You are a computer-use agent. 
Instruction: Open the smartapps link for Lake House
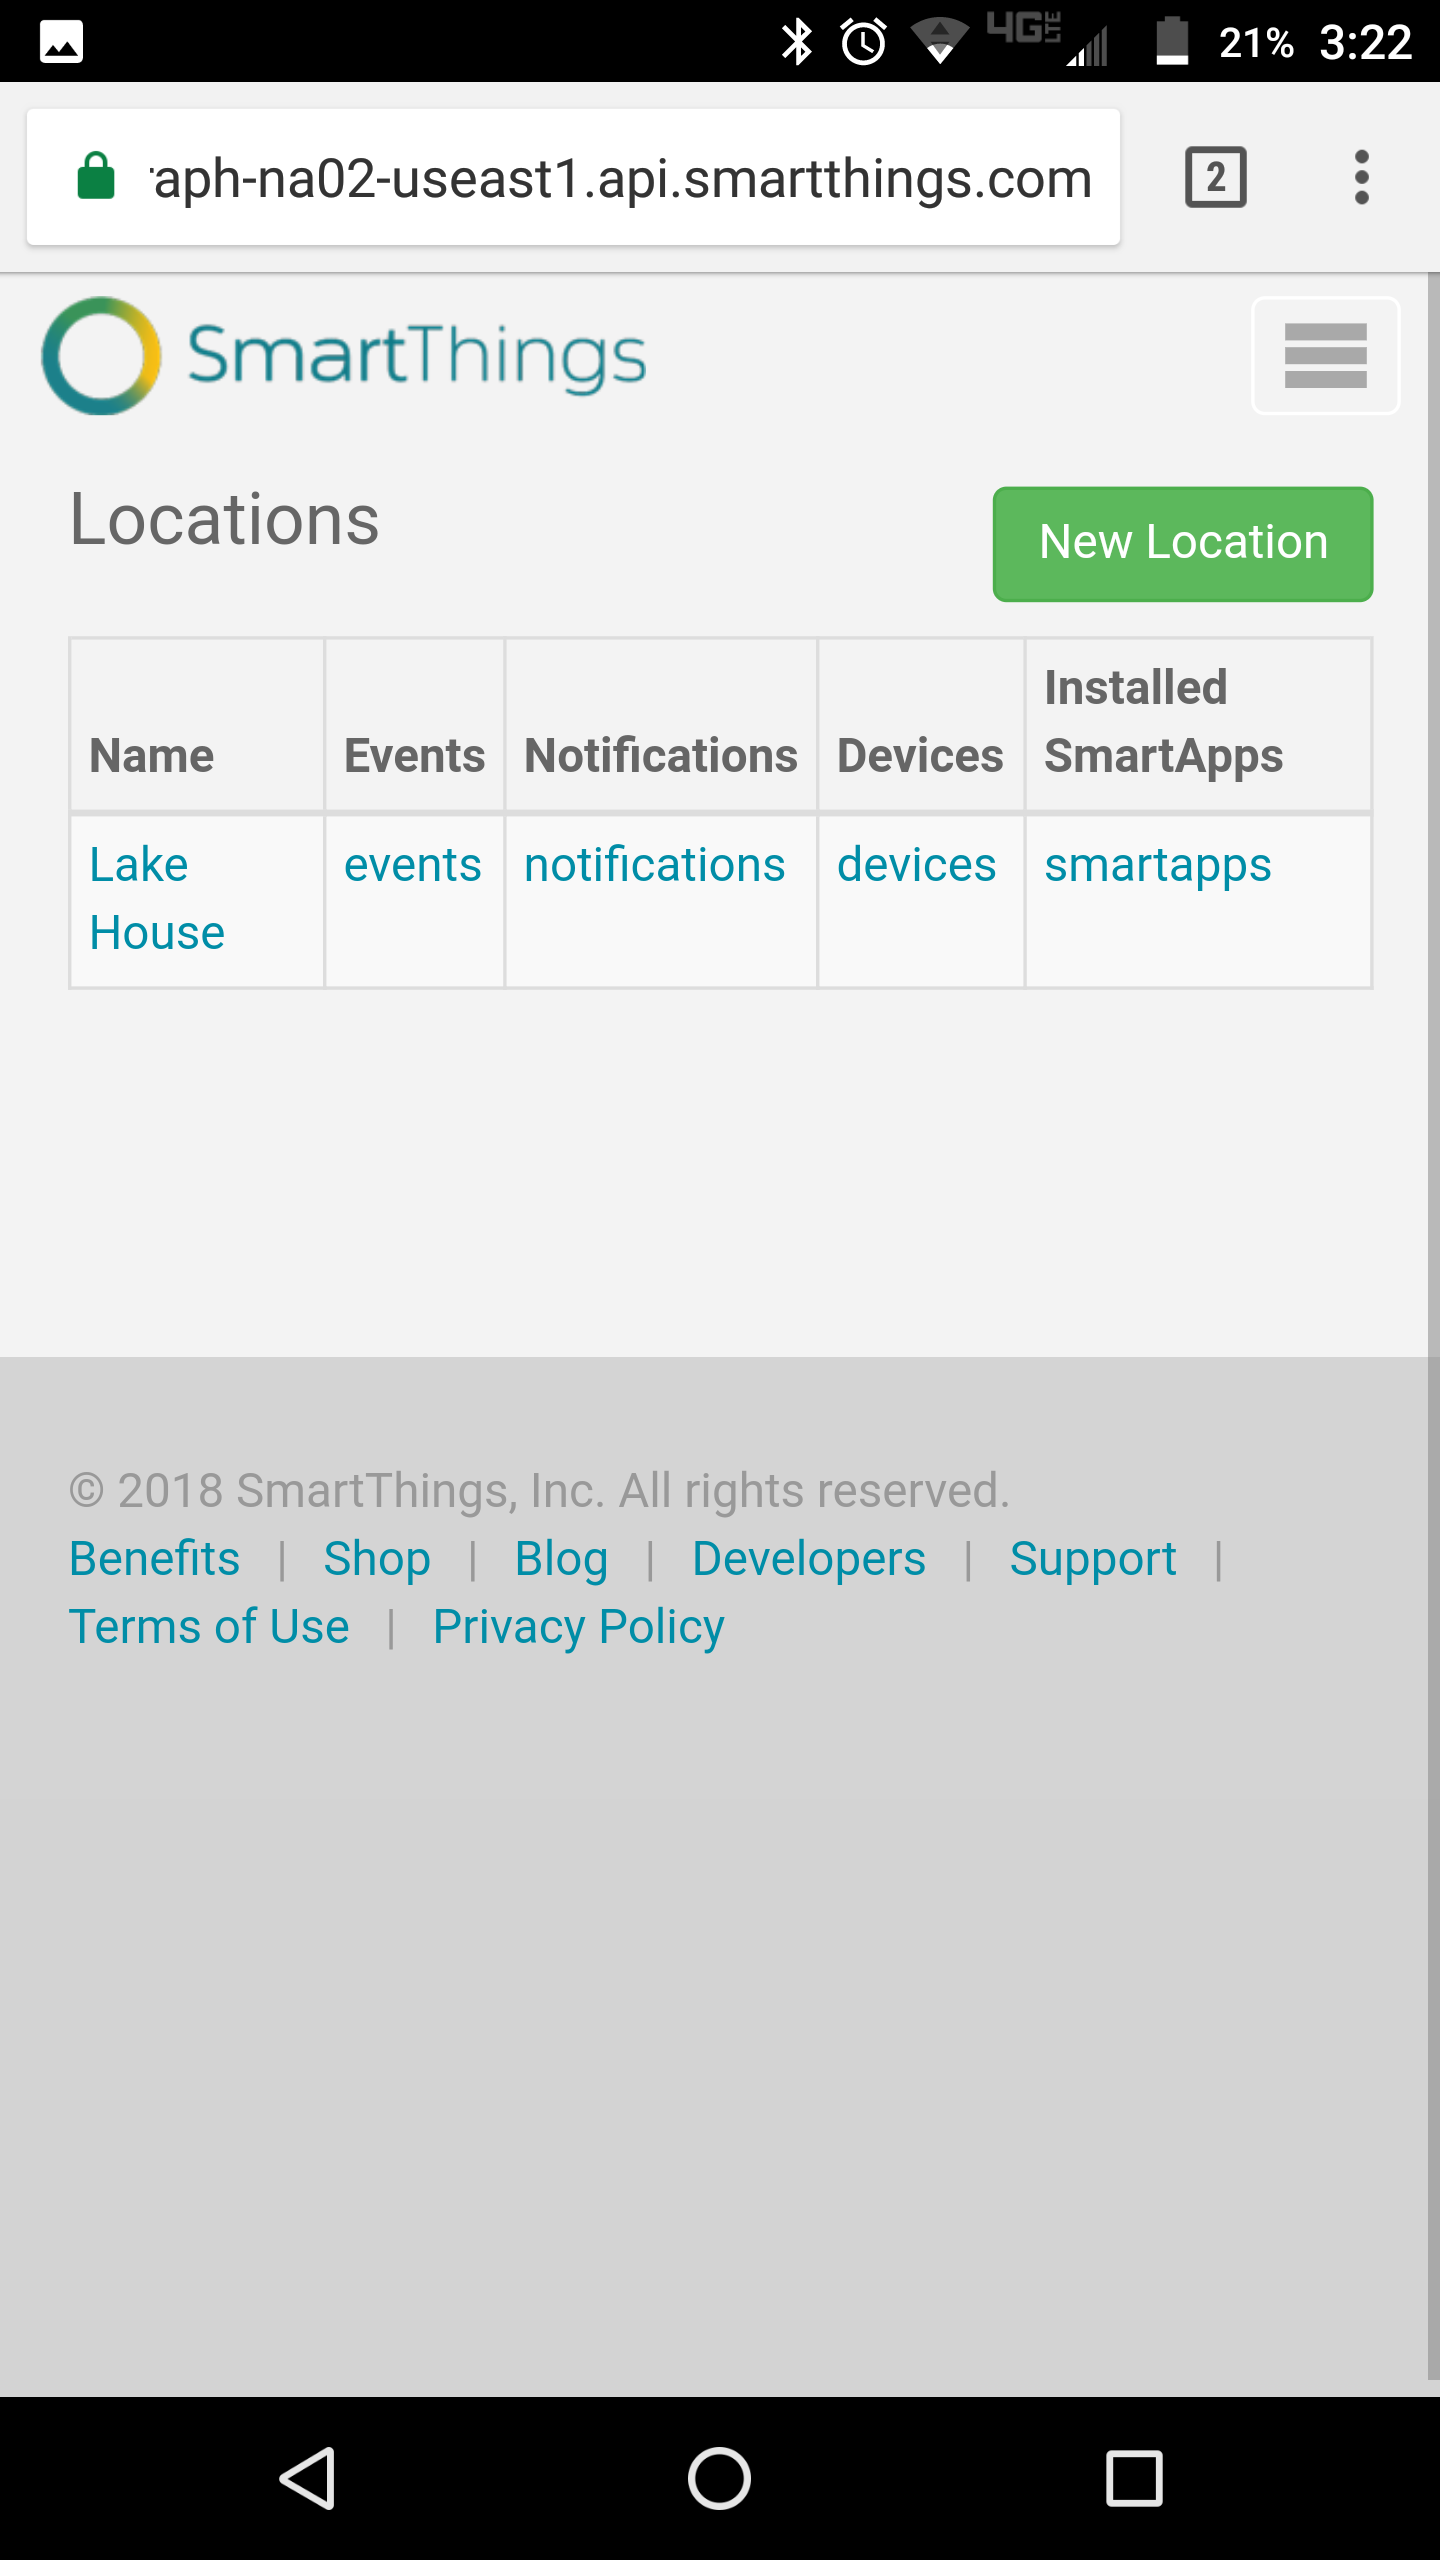click(x=1158, y=866)
